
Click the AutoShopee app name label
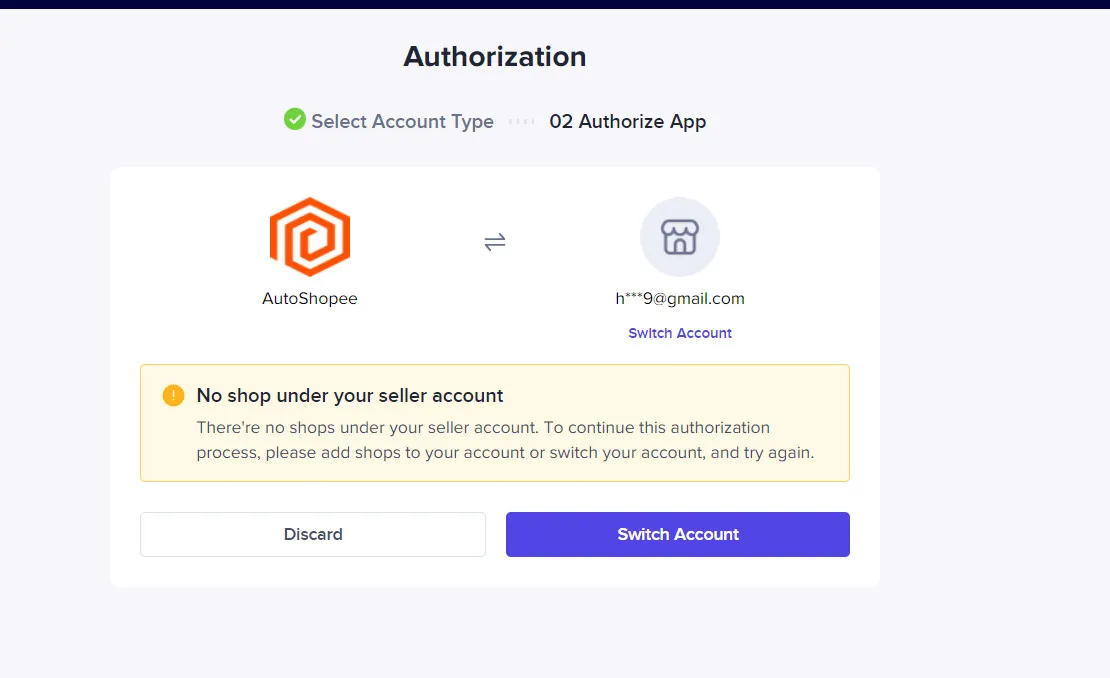click(309, 299)
